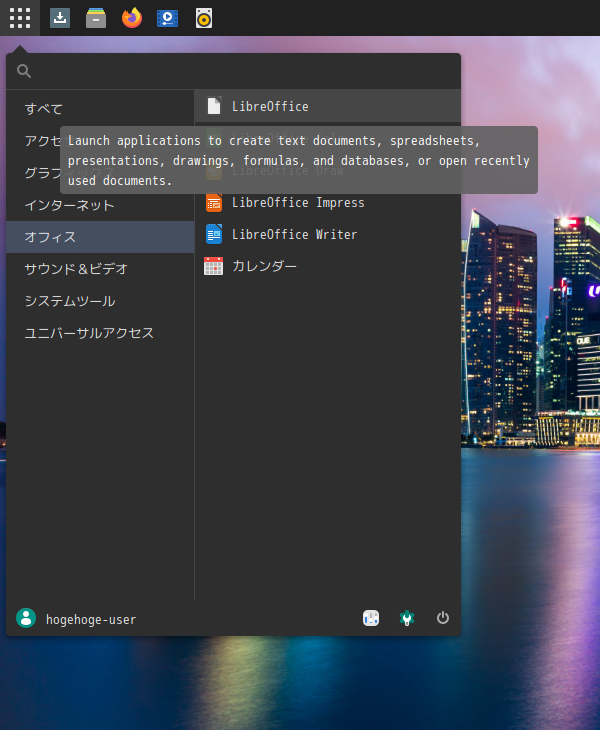The width and height of the screenshot is (600, 730).
Task: Launch LibreOffice Writer
Action: [x=328, y=234]
